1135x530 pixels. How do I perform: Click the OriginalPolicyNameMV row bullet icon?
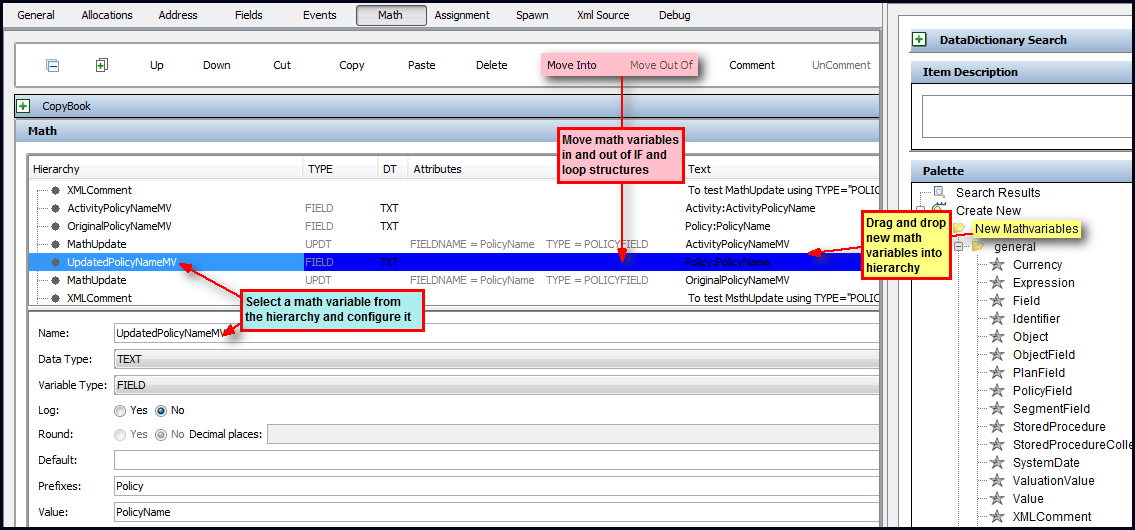point(55,226)
